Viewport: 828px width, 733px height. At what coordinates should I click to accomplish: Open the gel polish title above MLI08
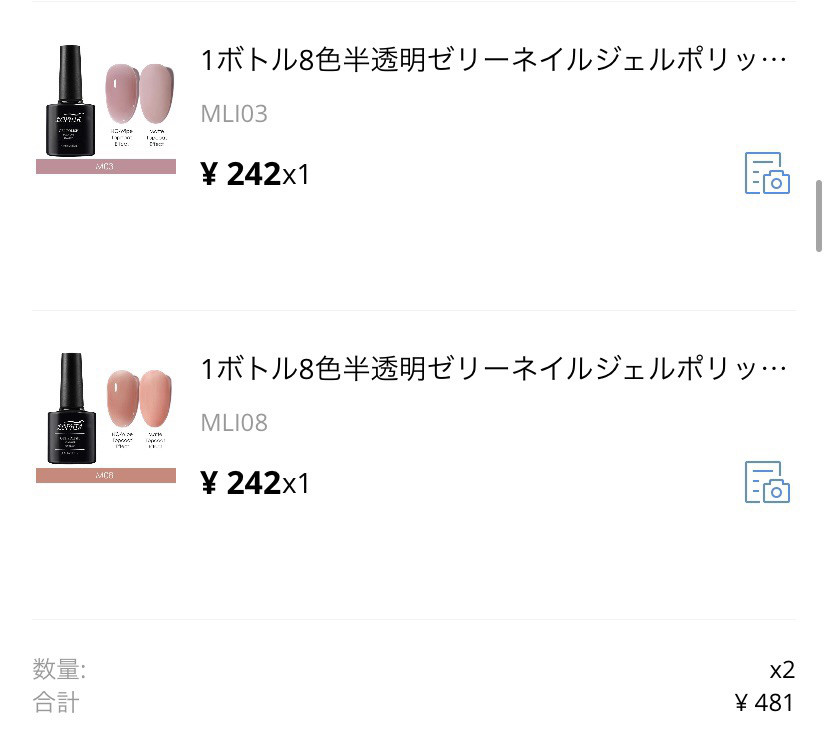(494, 369)
